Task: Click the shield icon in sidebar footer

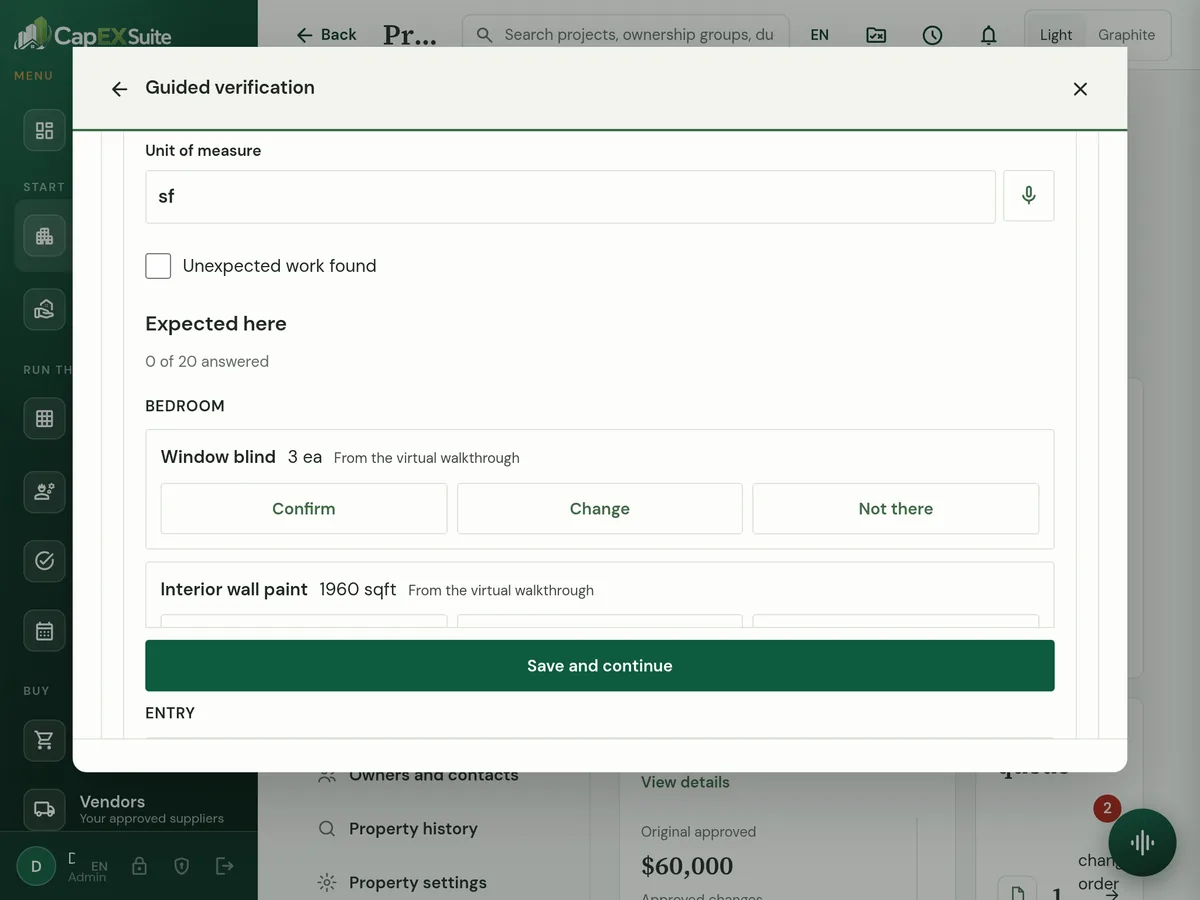Action: (x=182, y=866)
